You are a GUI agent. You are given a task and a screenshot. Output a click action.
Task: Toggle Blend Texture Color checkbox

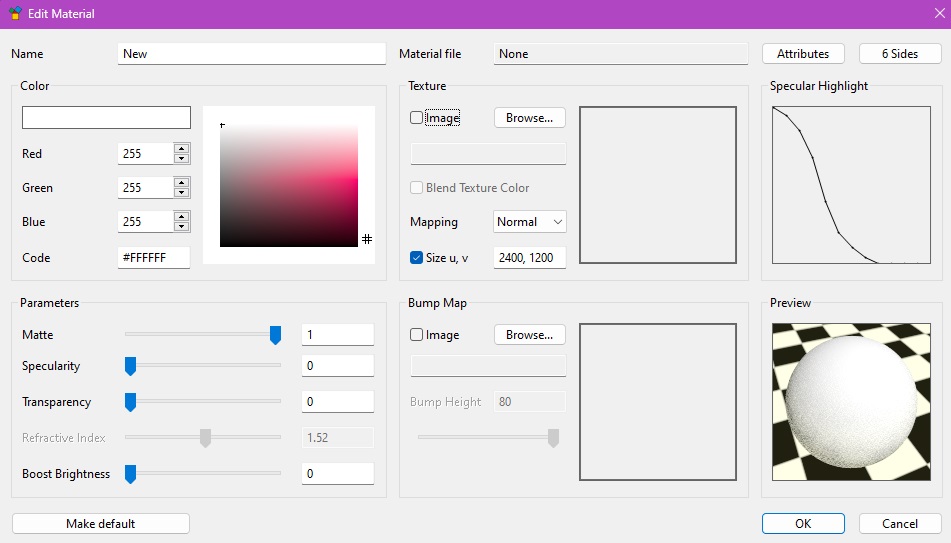[x=416, y=187]
